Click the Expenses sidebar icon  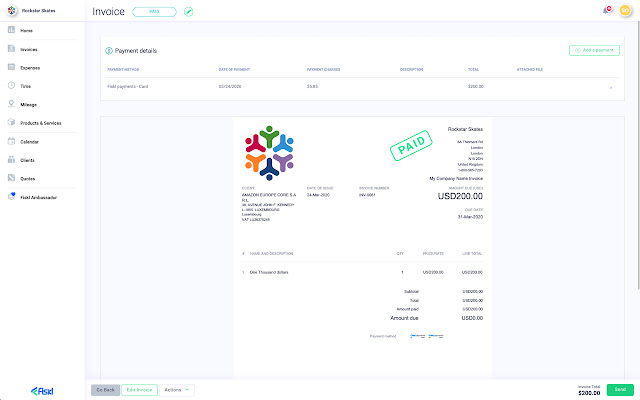(x=11, y=67)
